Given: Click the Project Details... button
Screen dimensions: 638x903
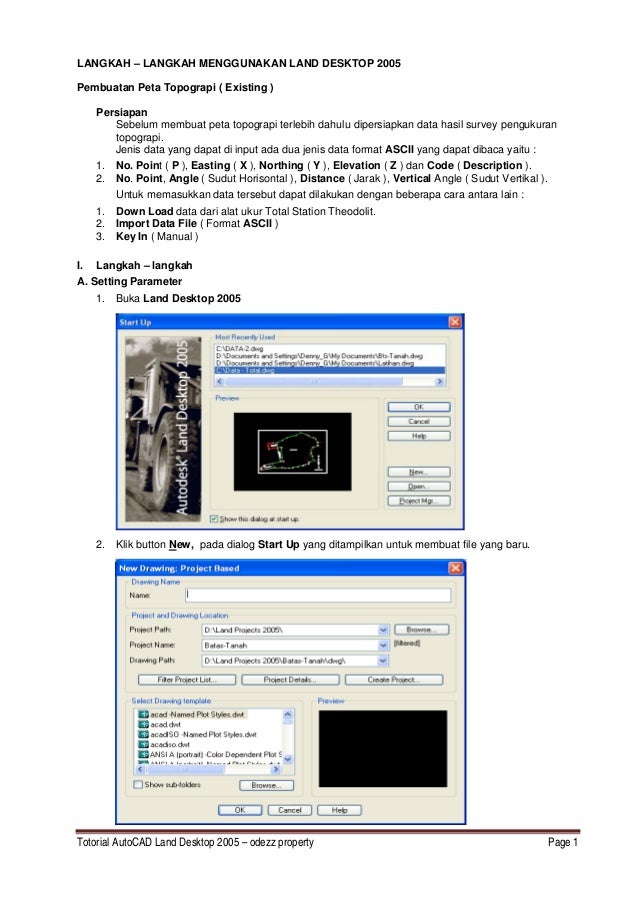Looking at the screenshot, I should click(290, 680).
